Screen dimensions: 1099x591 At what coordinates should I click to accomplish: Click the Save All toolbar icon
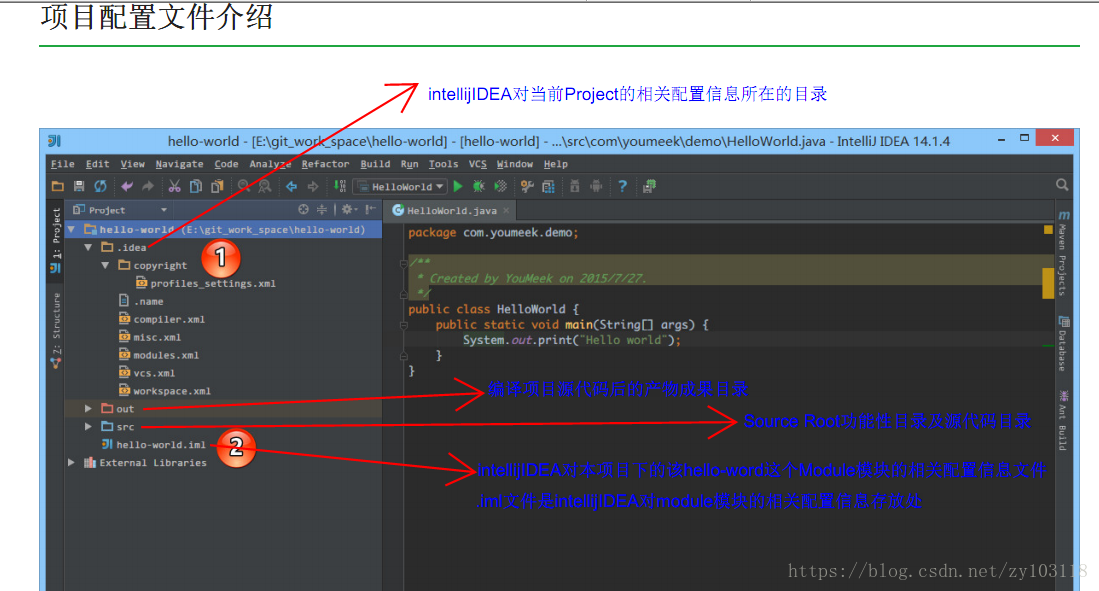tap(79, 186)
